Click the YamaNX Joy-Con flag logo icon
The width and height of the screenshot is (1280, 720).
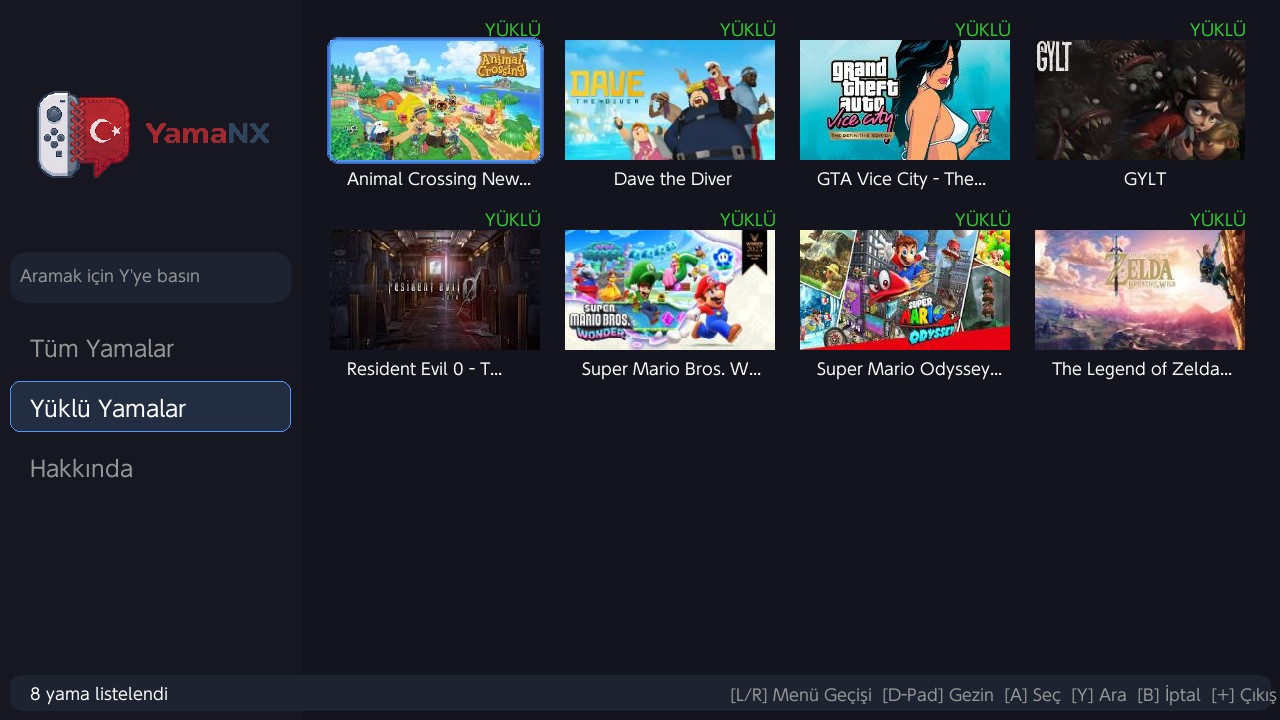(84, 134)
